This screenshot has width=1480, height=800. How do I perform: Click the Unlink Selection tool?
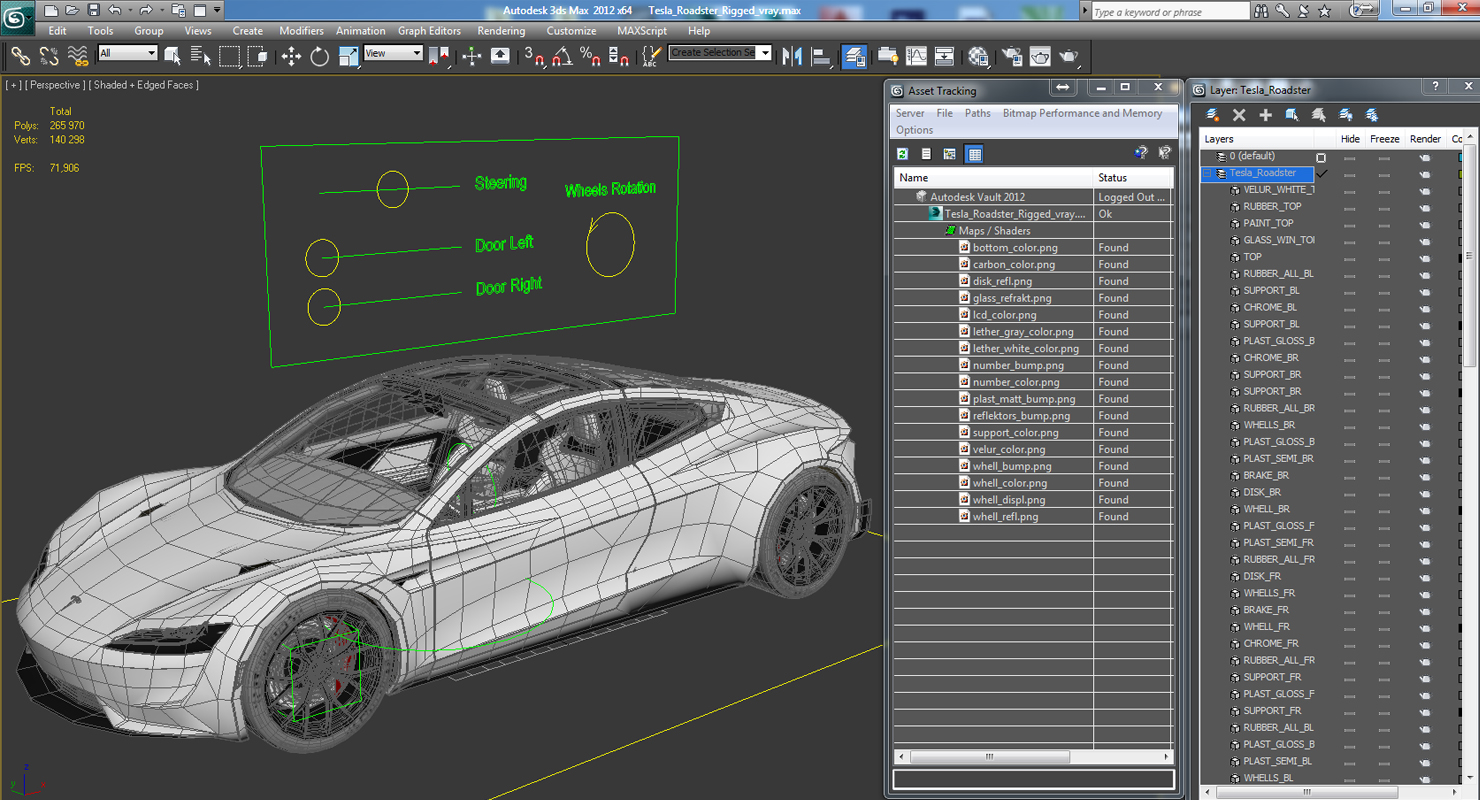[x=48, y=56]
